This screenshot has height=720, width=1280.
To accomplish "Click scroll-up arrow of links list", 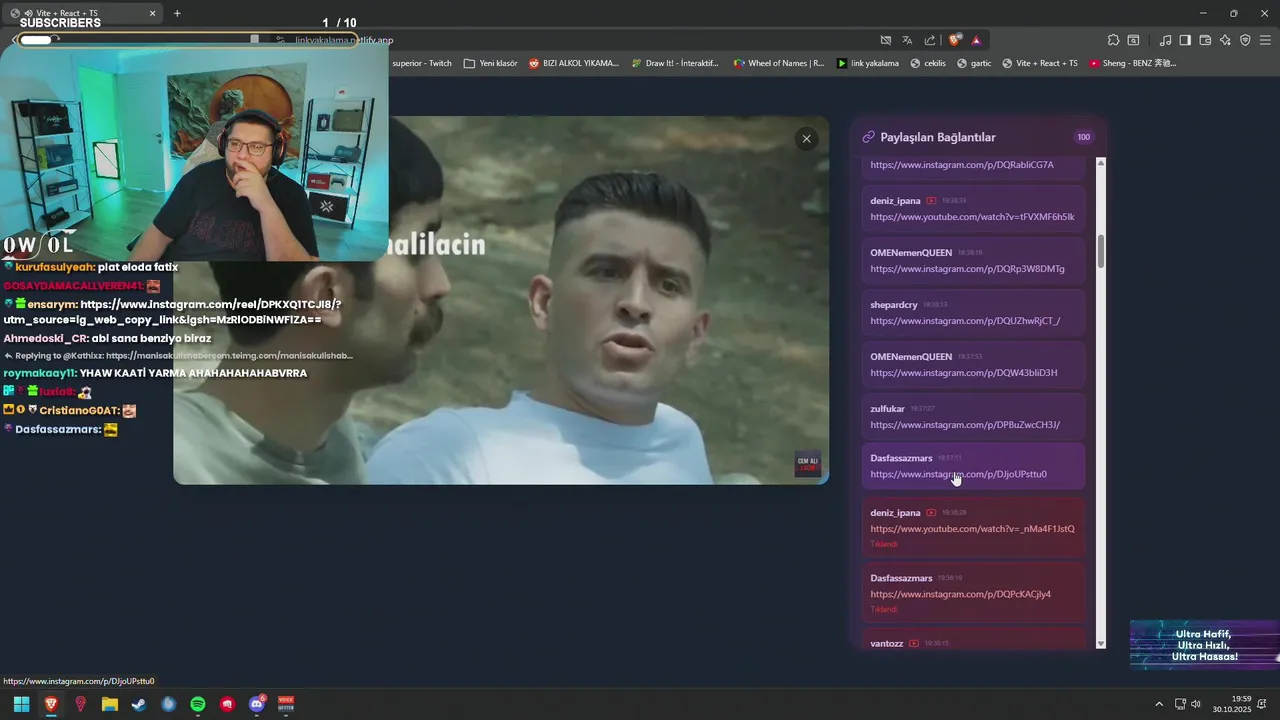I will pos(1101,162).
